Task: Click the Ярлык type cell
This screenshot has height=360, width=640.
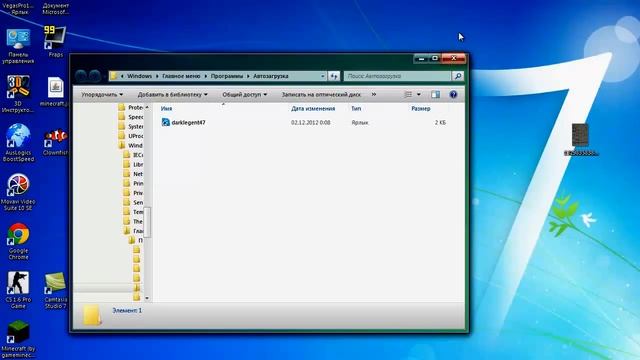Action: 360,122
